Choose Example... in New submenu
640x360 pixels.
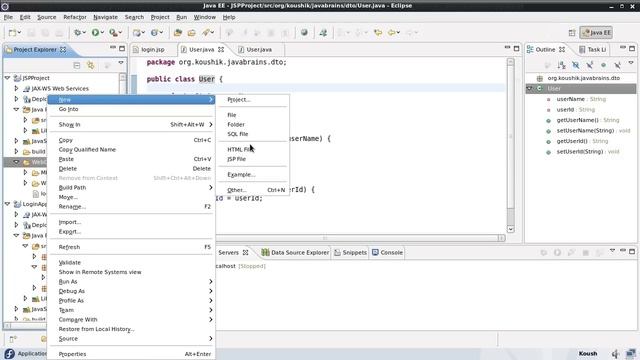click(x=252, y=175)
